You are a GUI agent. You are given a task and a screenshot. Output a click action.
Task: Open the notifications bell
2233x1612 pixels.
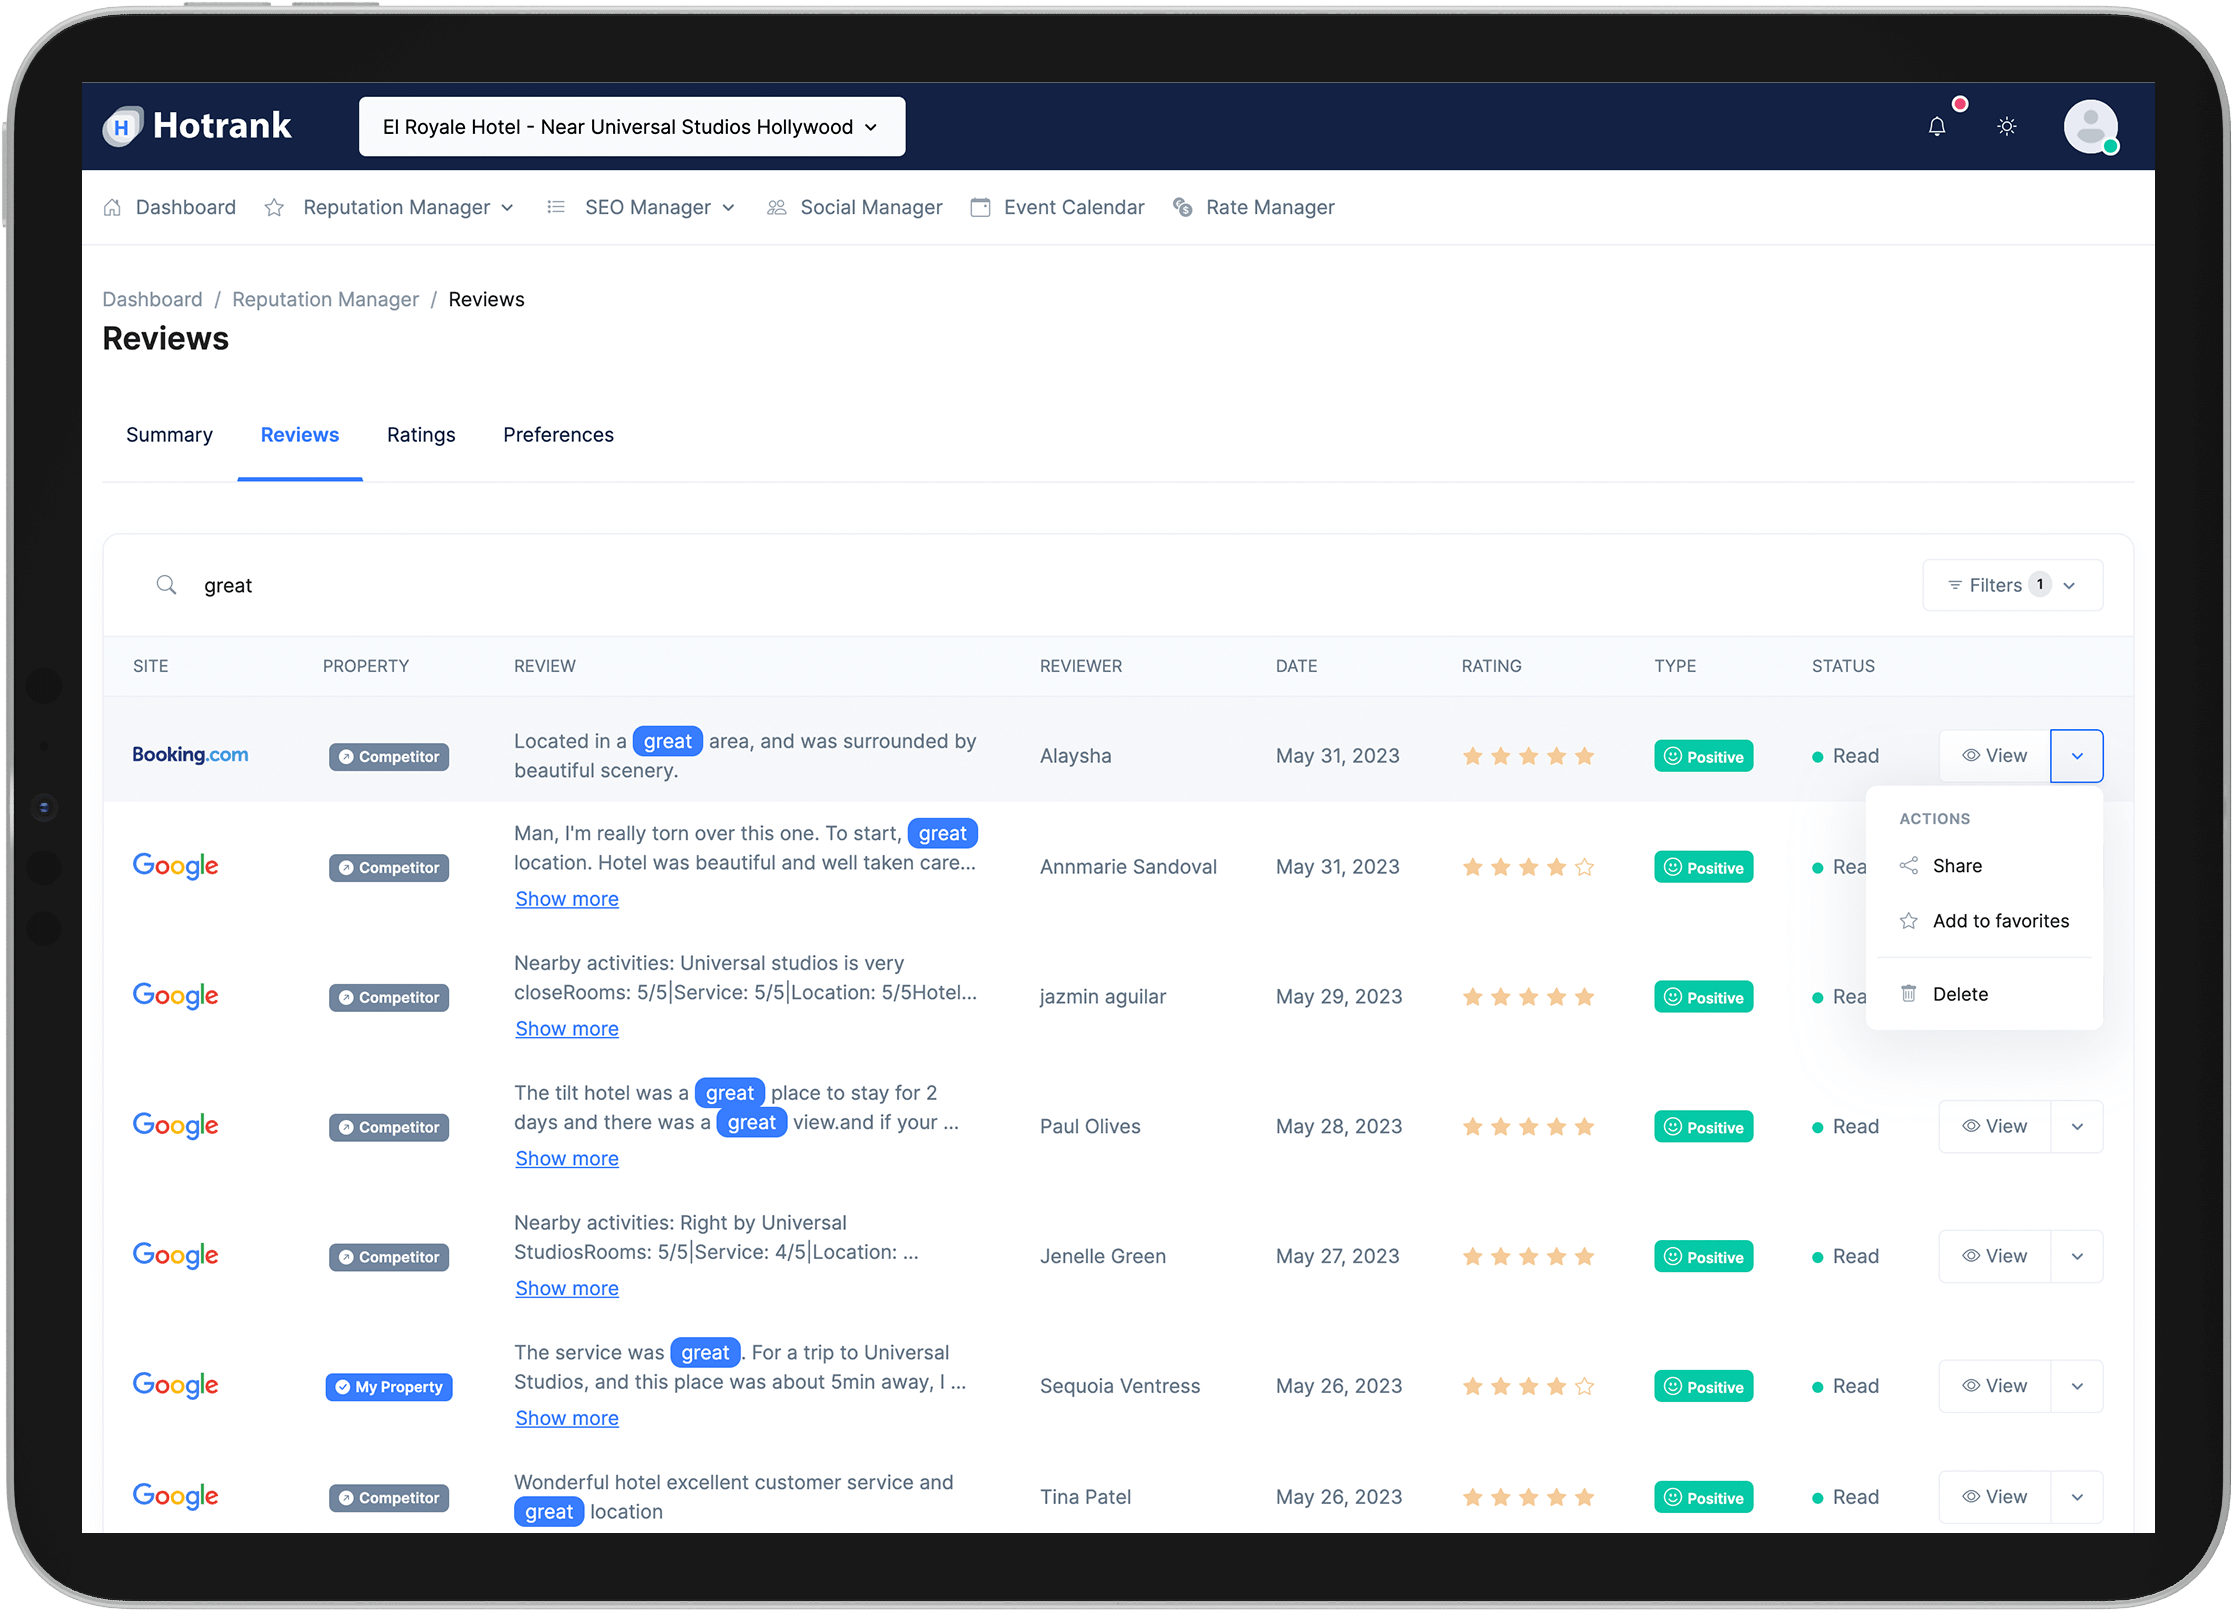(x=1936, y=127)
